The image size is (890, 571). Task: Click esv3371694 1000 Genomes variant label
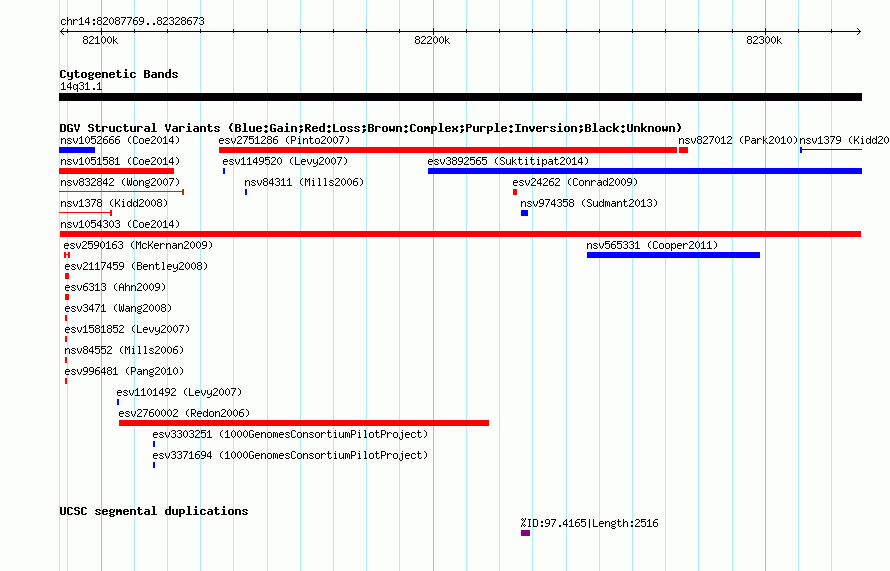coord(290,455)
